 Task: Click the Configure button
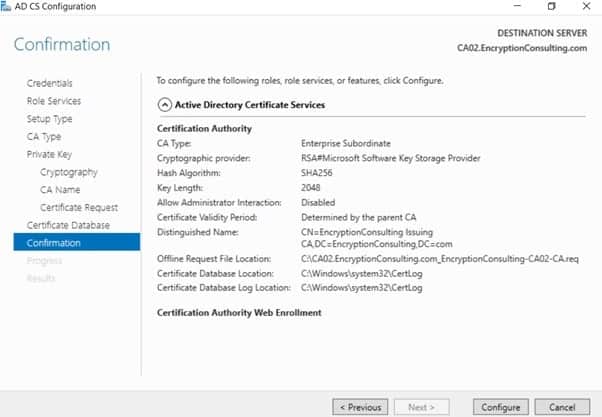point(500,407)
